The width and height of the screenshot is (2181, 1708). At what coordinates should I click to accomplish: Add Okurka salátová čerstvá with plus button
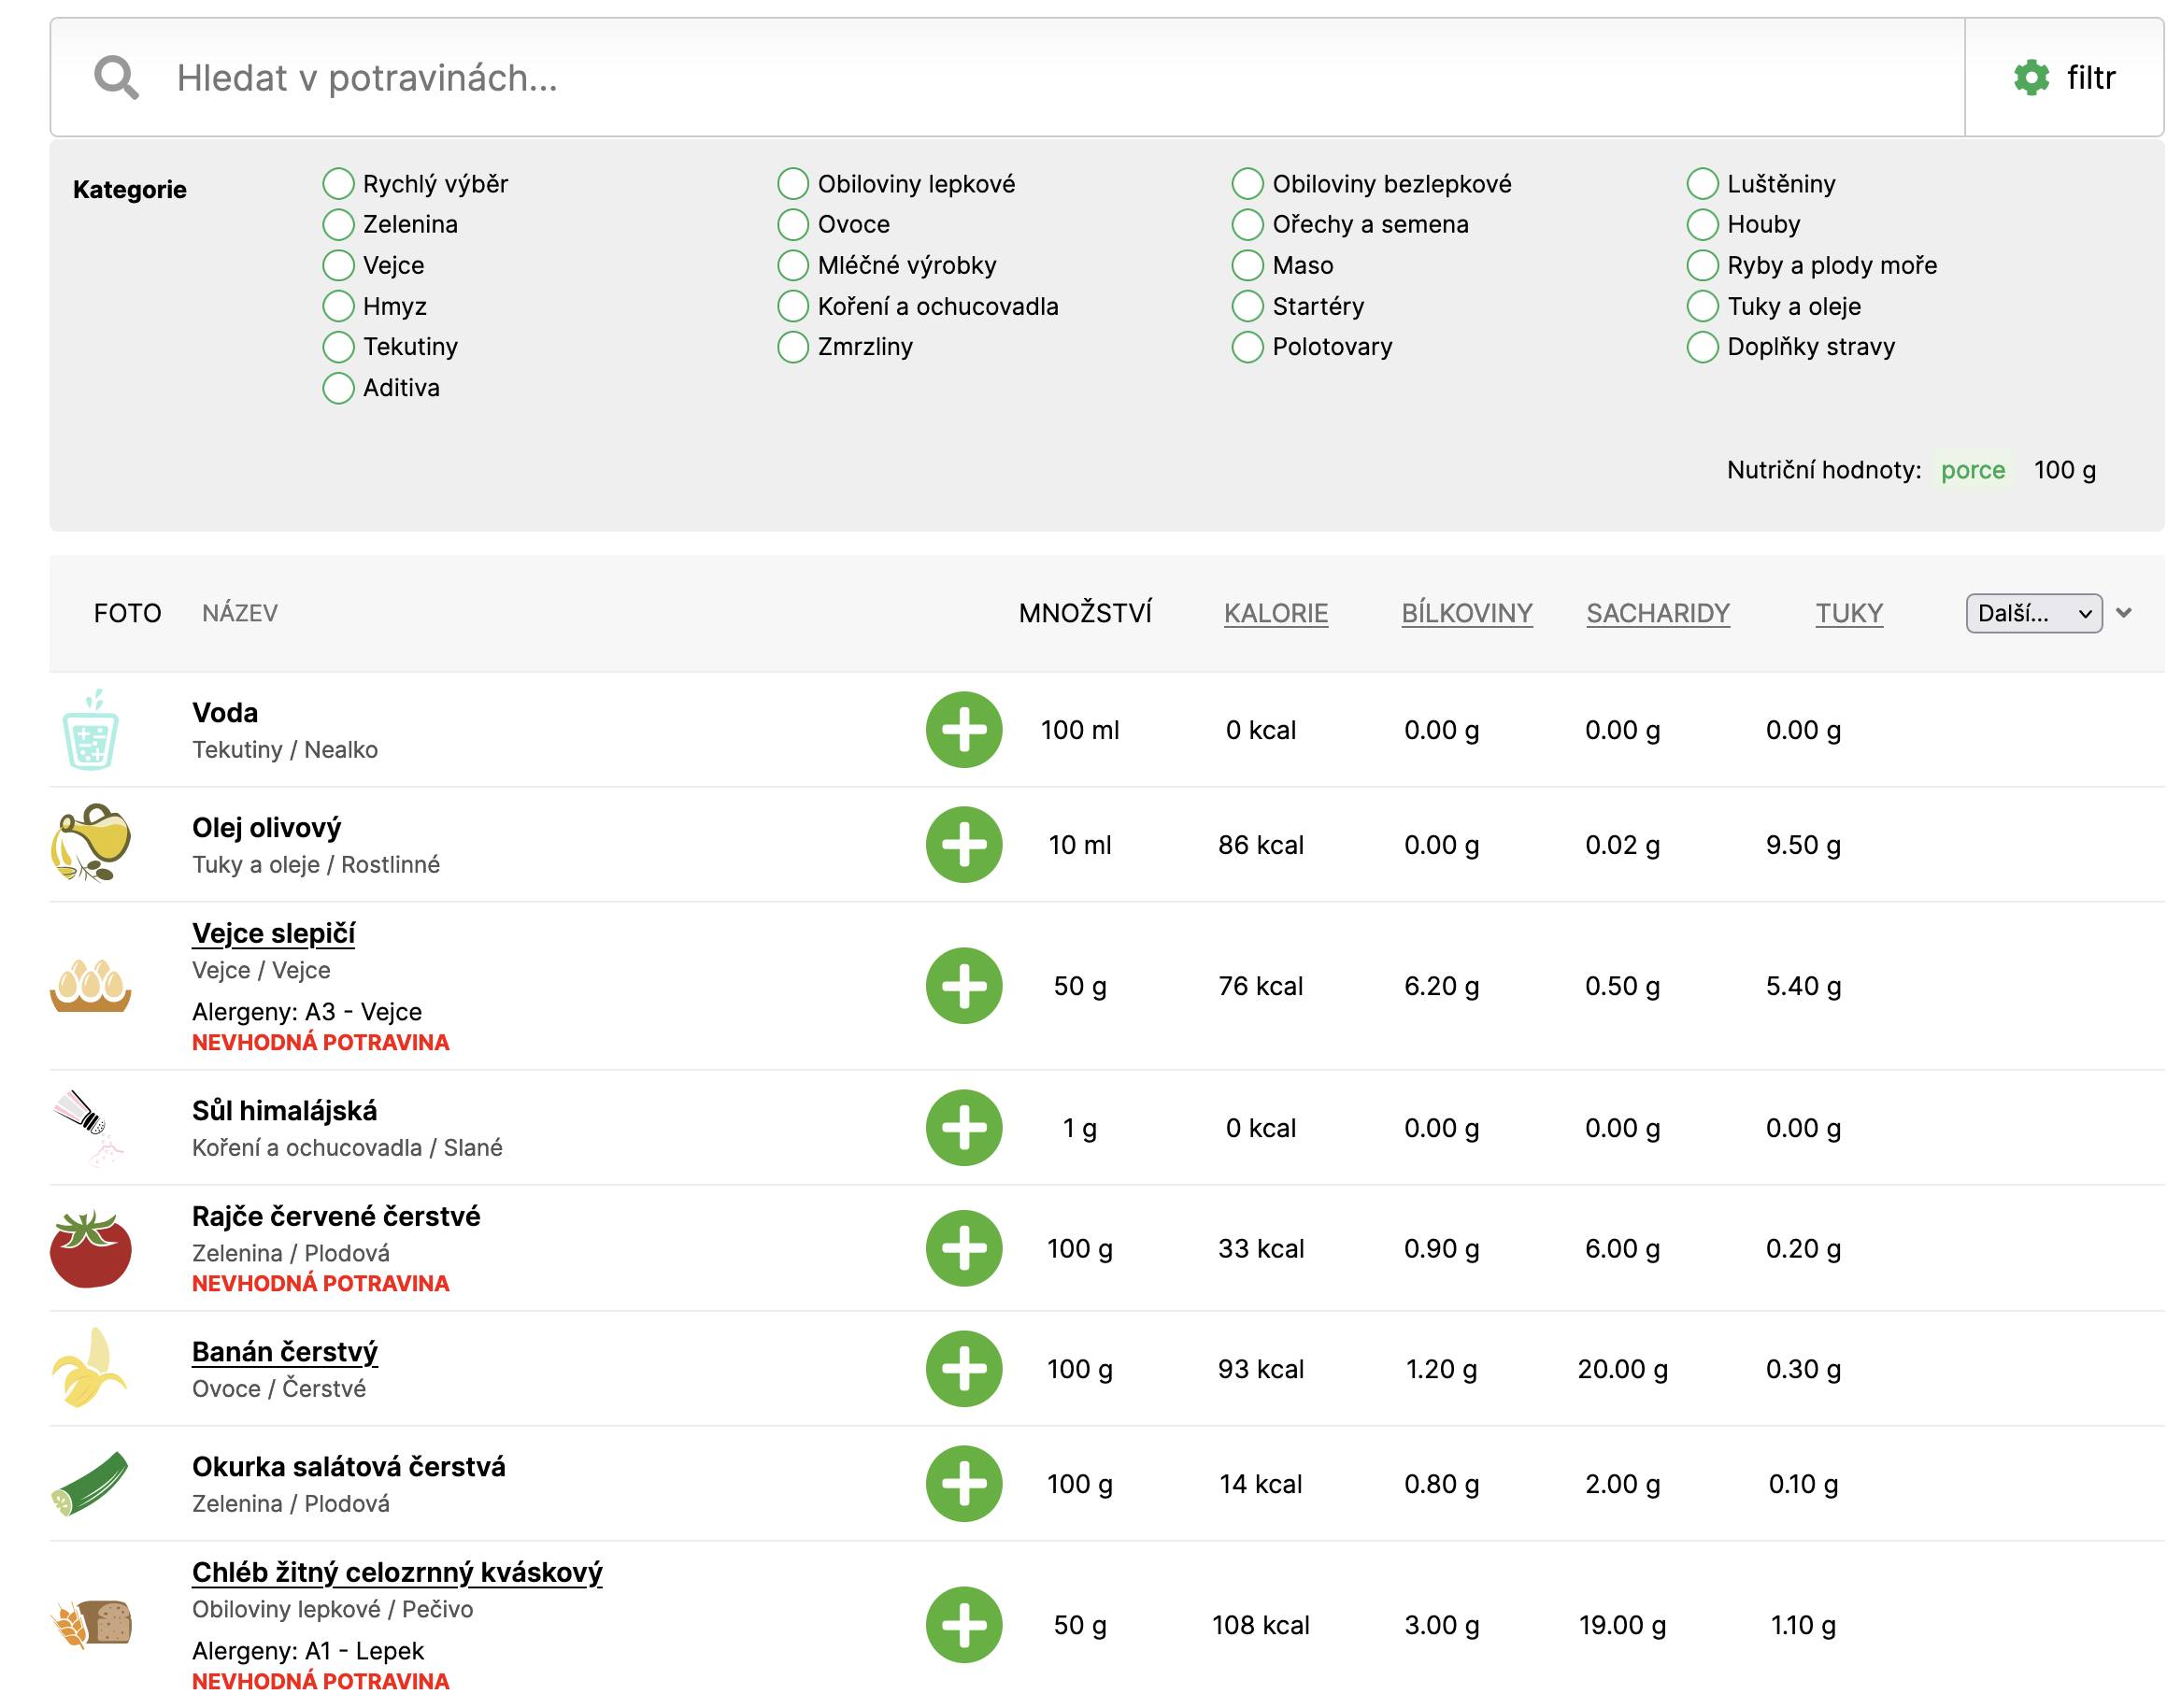click(x=963, y=1483)
